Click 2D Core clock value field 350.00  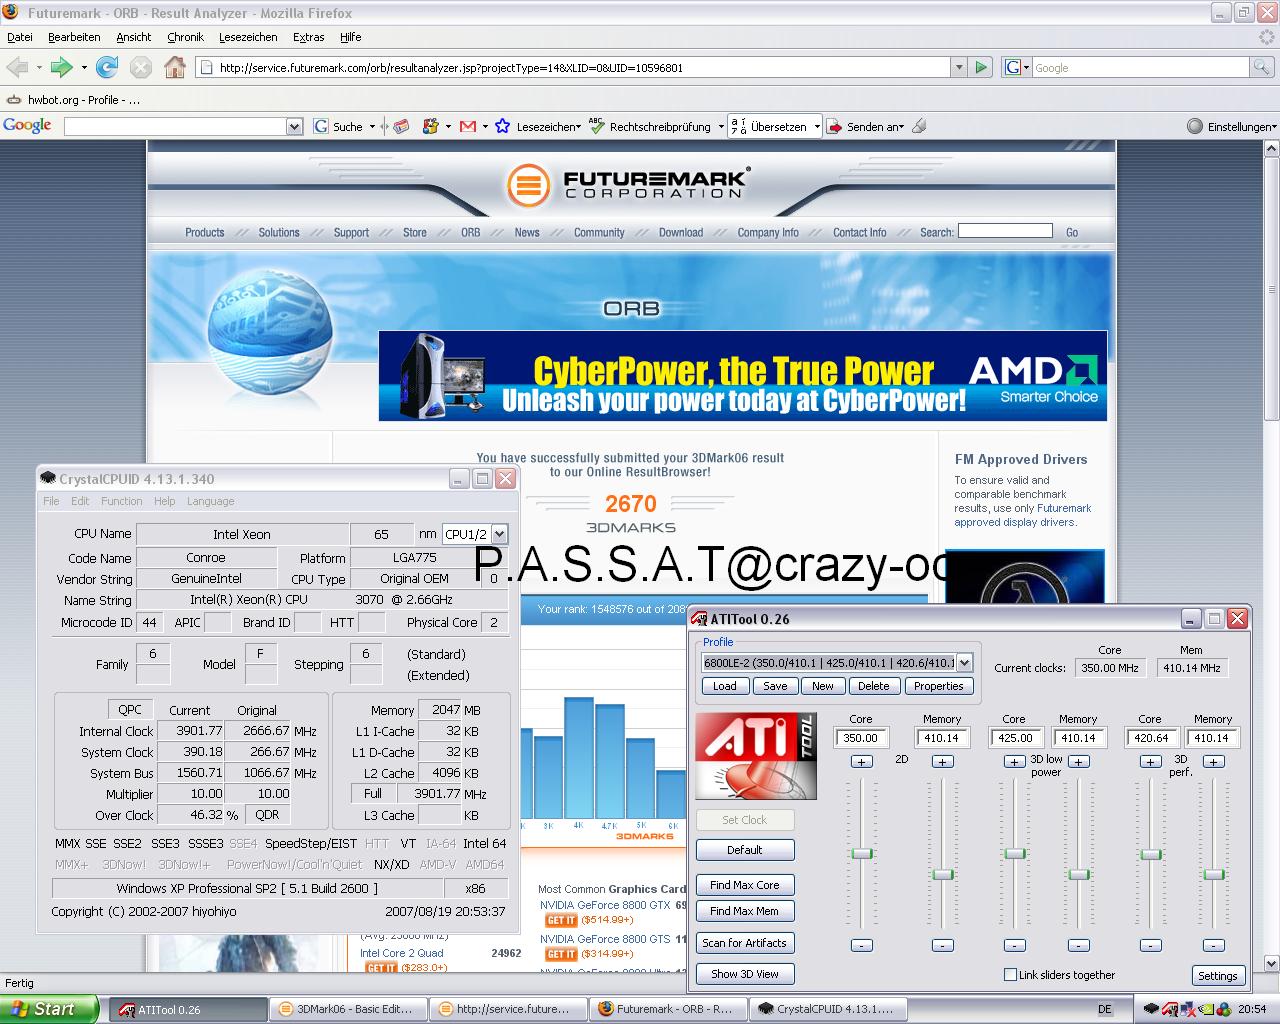click(x=861, y=738)
